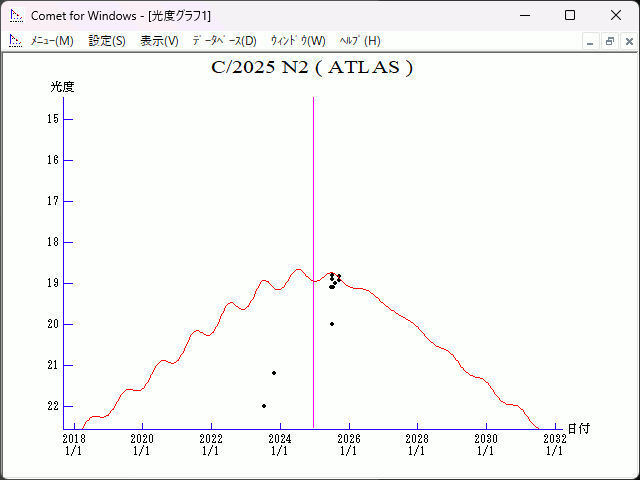640x480 pixels.
Task: Close the inner 光度グラフ1 document window
Action: (x=627, y=41)
